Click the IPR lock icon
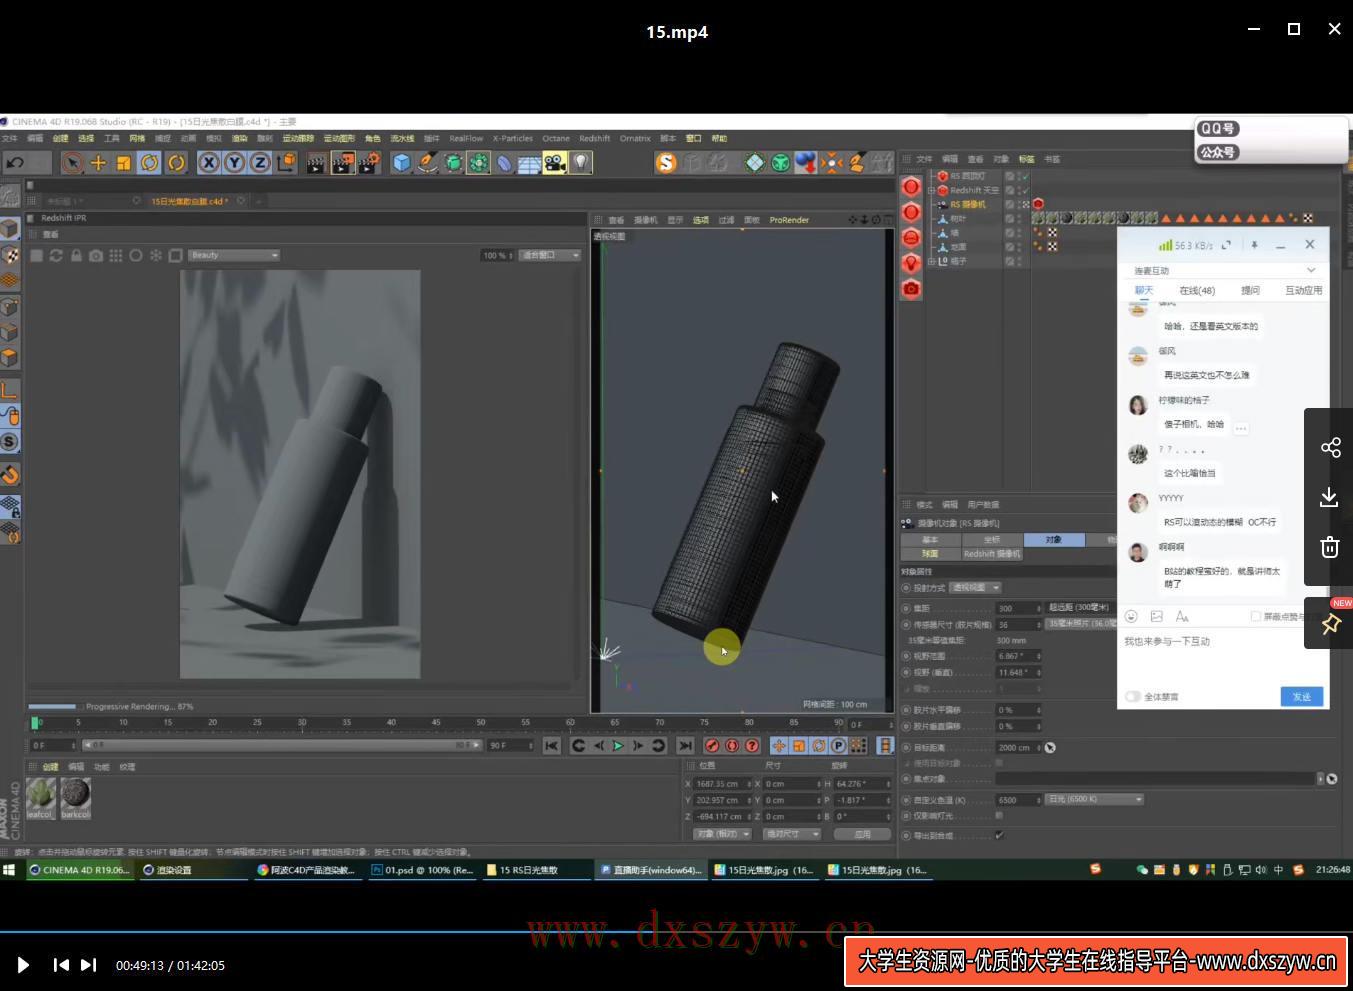 76,255
